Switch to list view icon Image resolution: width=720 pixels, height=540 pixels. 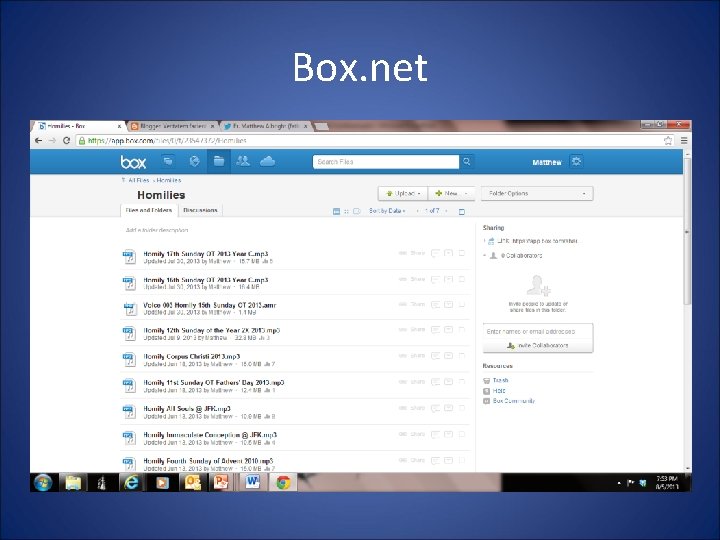tap(336, 211)
